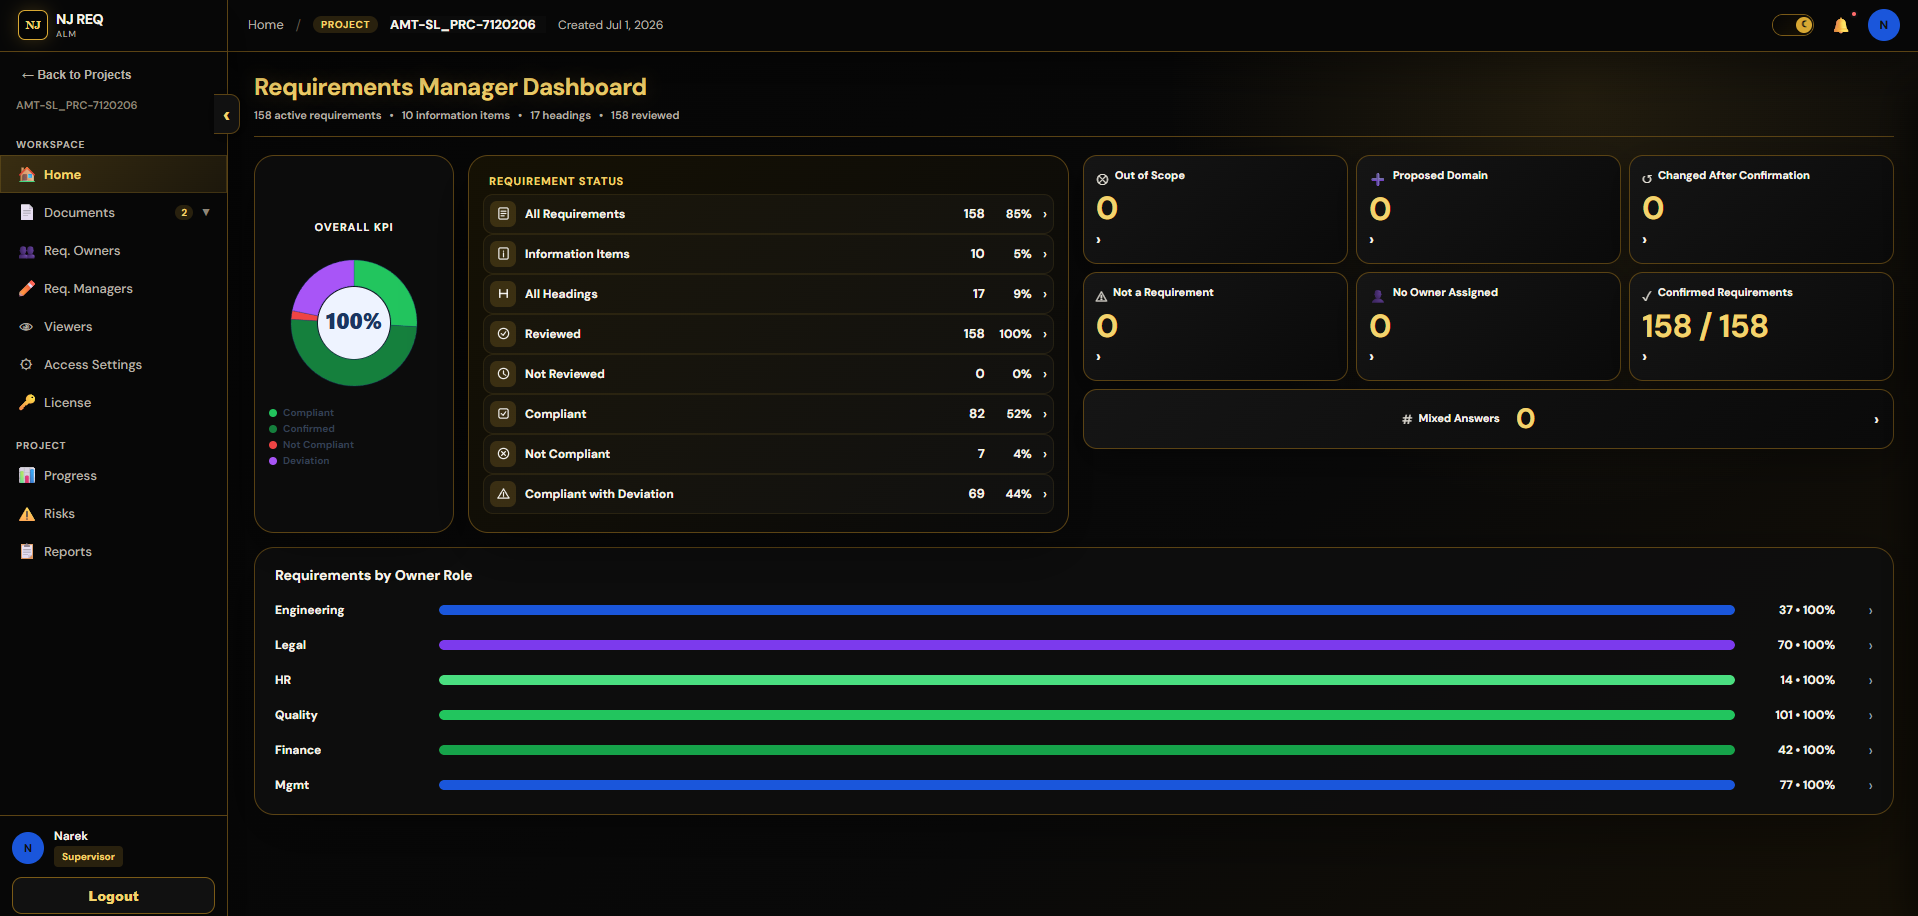Open user avatar N in top bar
Viewport: 1918px width, 916px height.
1883,25
